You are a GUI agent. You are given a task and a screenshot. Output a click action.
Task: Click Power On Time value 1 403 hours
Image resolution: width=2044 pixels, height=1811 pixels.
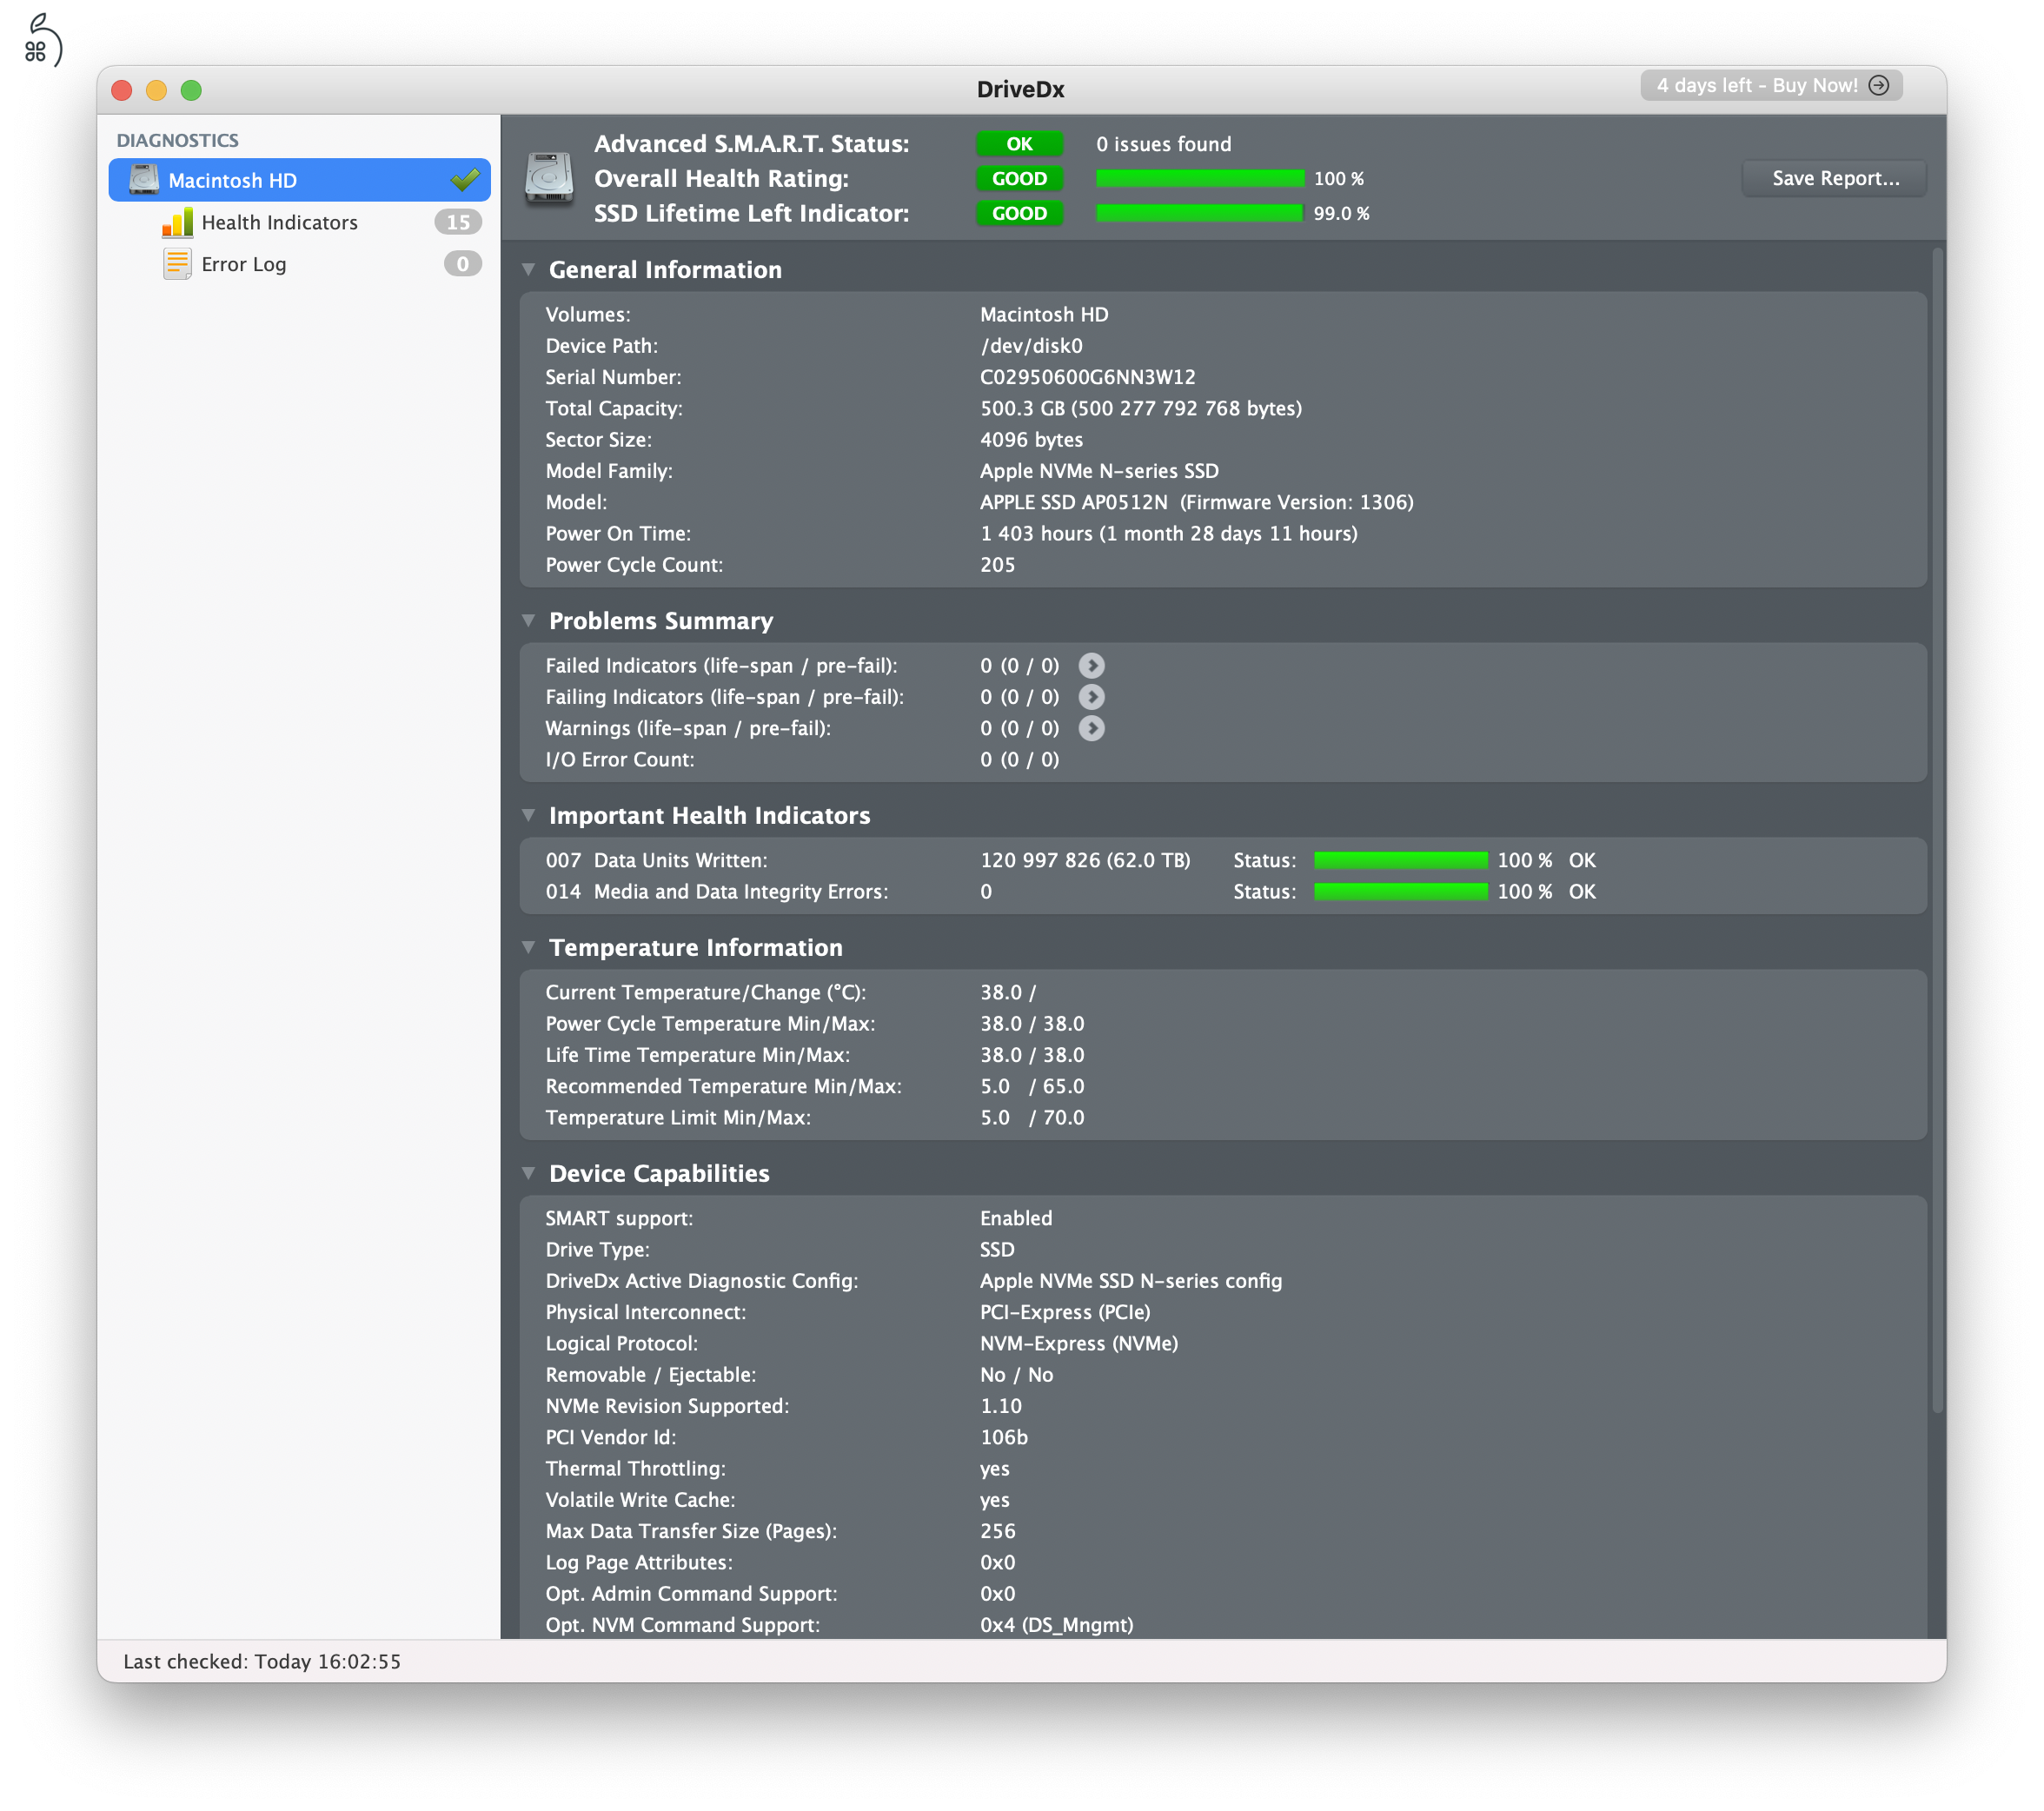(x=1168, y=533)
